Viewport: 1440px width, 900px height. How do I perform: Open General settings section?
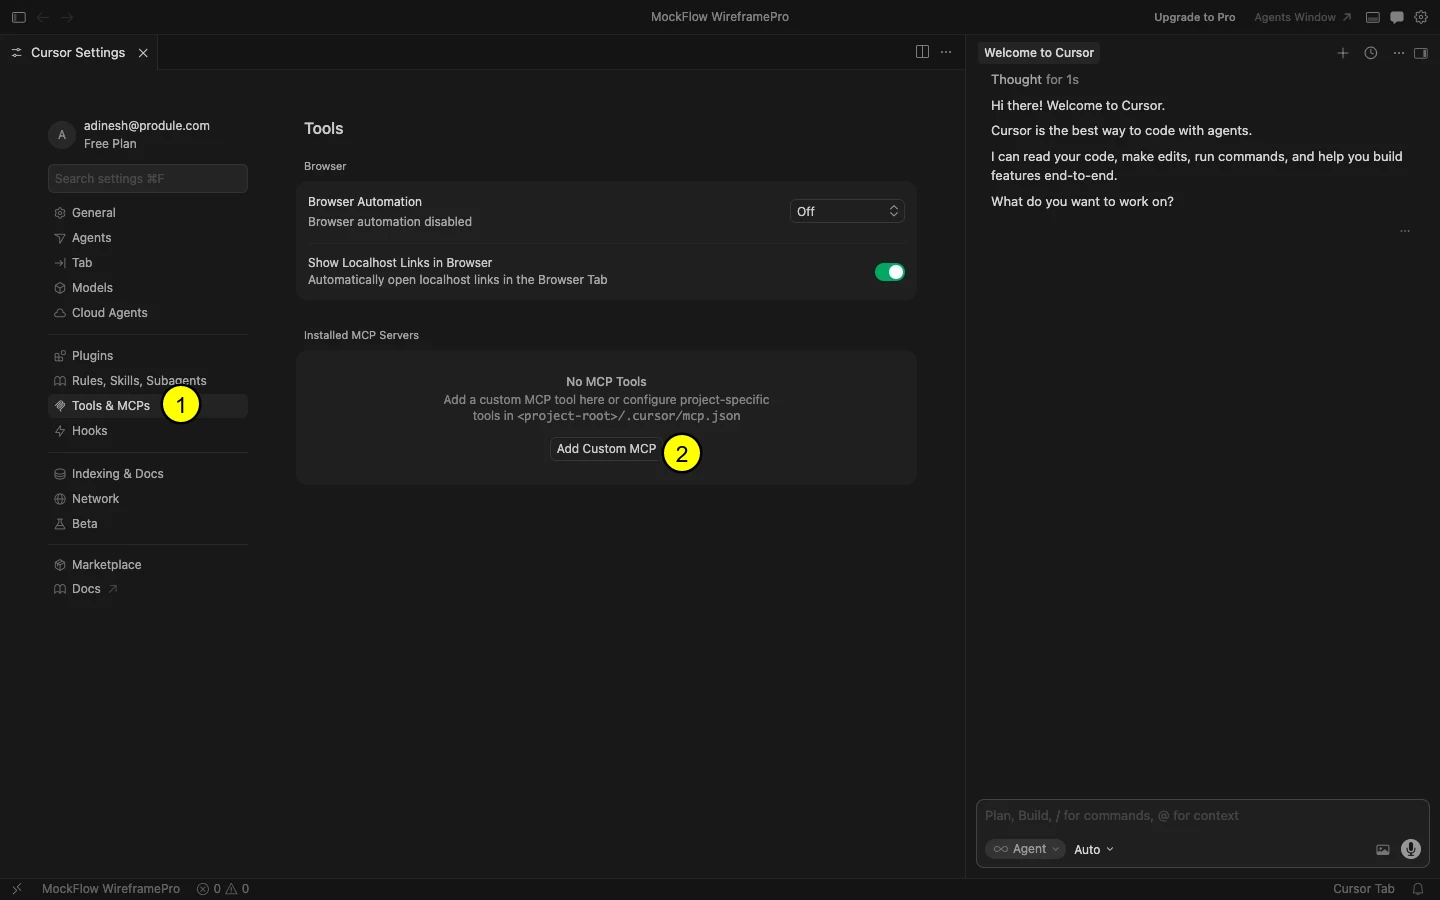[x=147, y=213]
